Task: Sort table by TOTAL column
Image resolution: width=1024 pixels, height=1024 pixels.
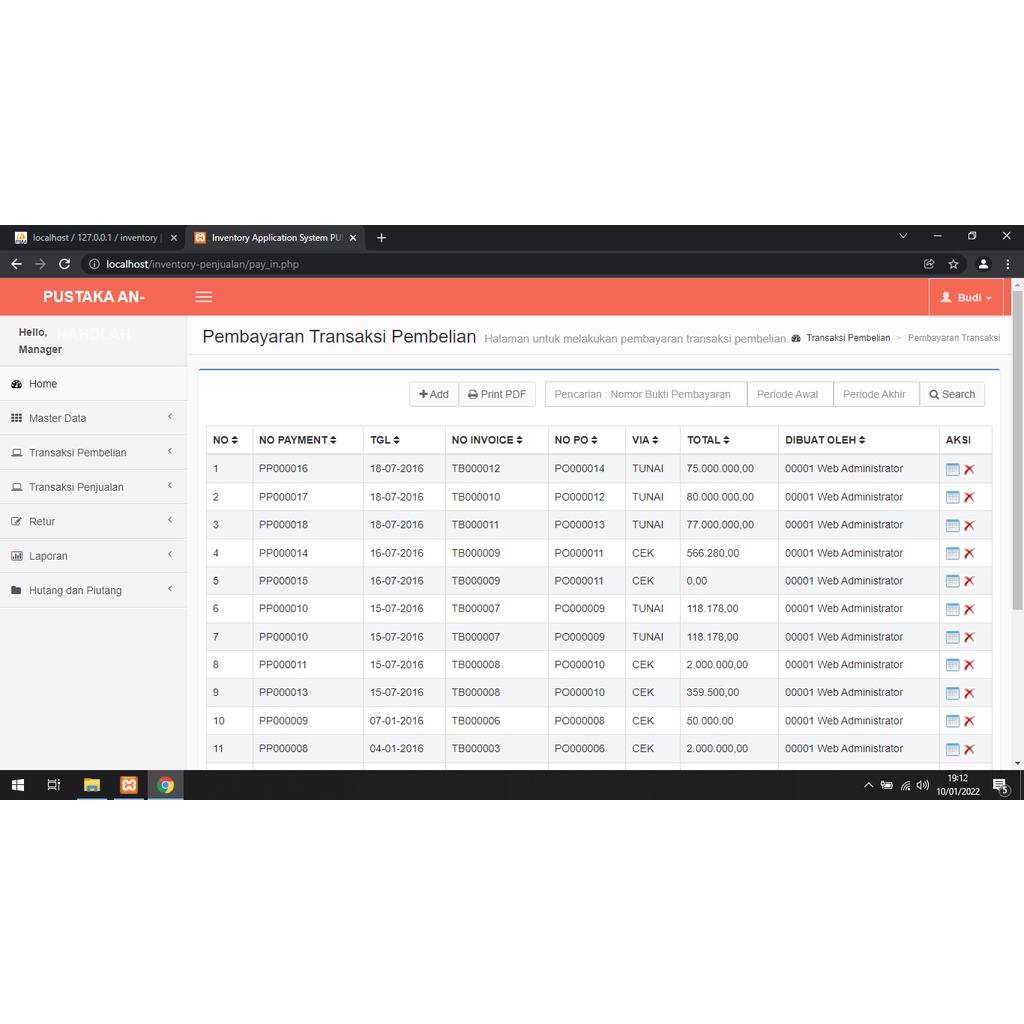Action: tap(708, 440)
